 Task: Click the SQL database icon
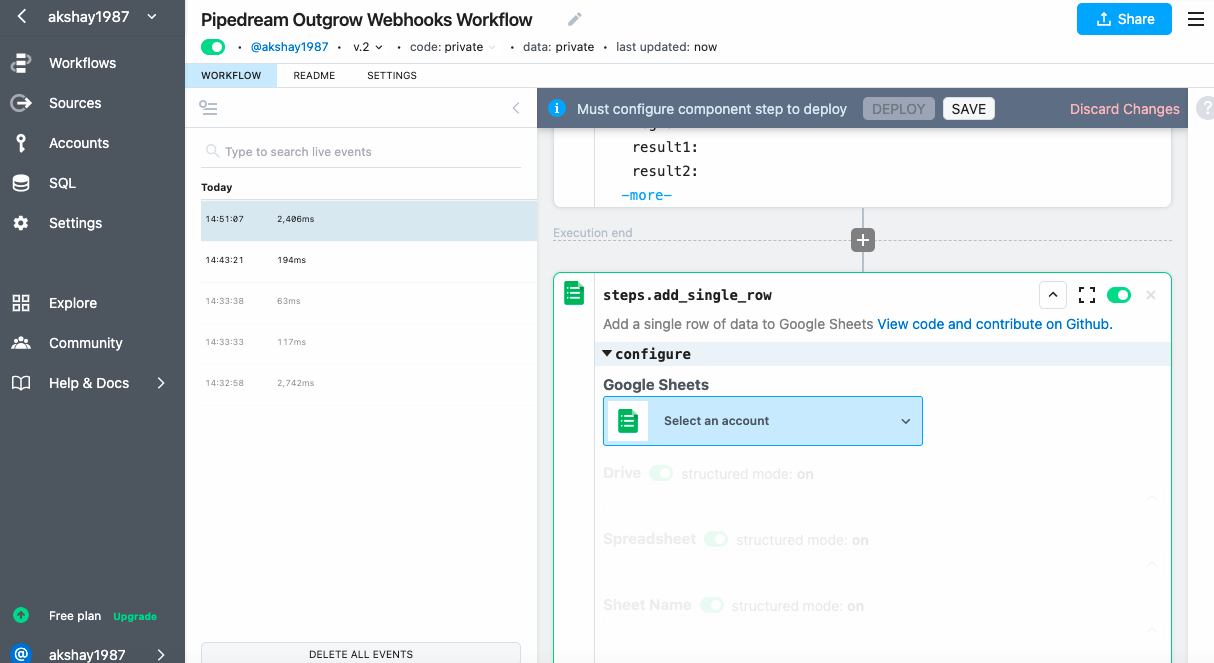pyautogui.click(x=21, y=183)
